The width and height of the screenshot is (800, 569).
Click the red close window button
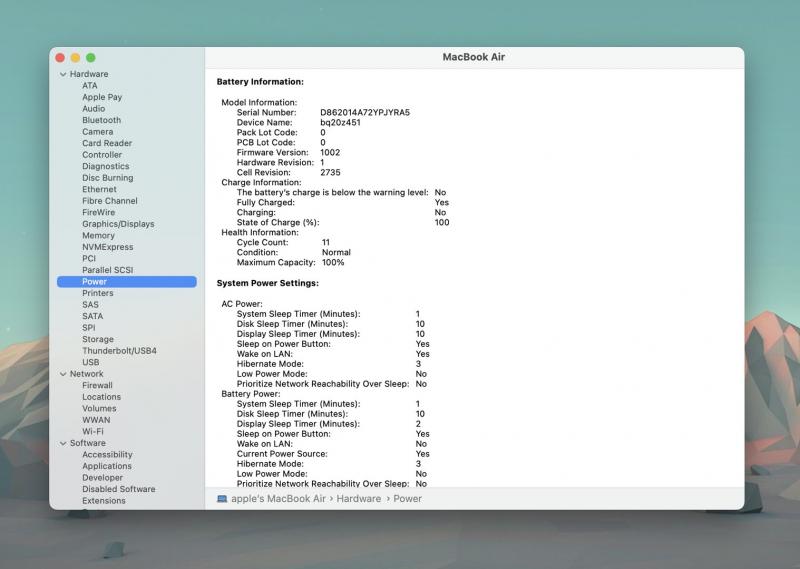(x=60, y=58)
